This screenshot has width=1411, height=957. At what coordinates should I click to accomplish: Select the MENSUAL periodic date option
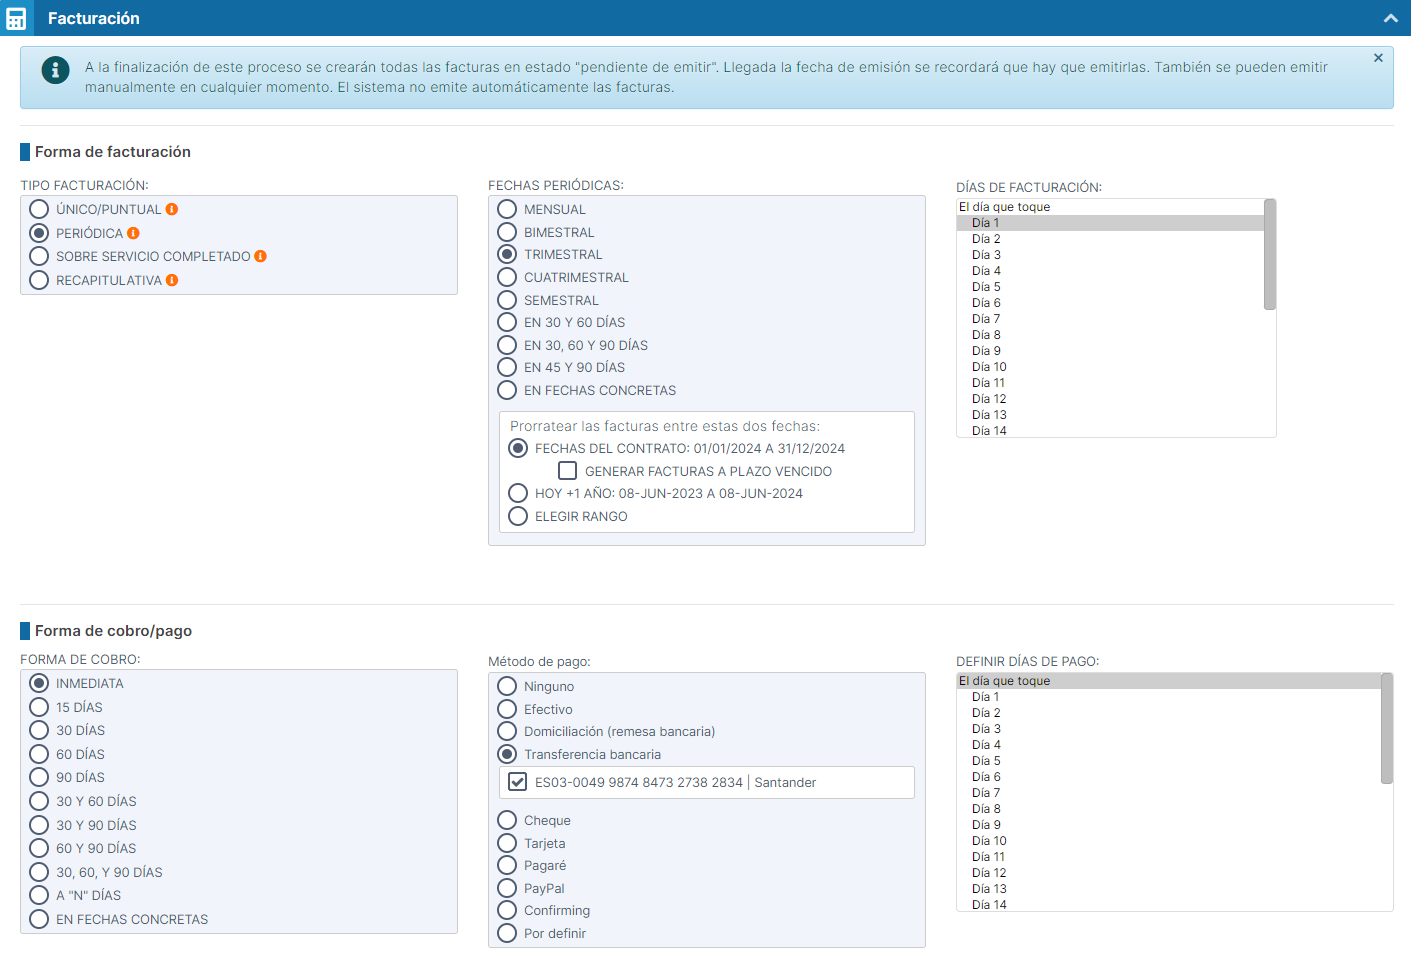[507, 209]
